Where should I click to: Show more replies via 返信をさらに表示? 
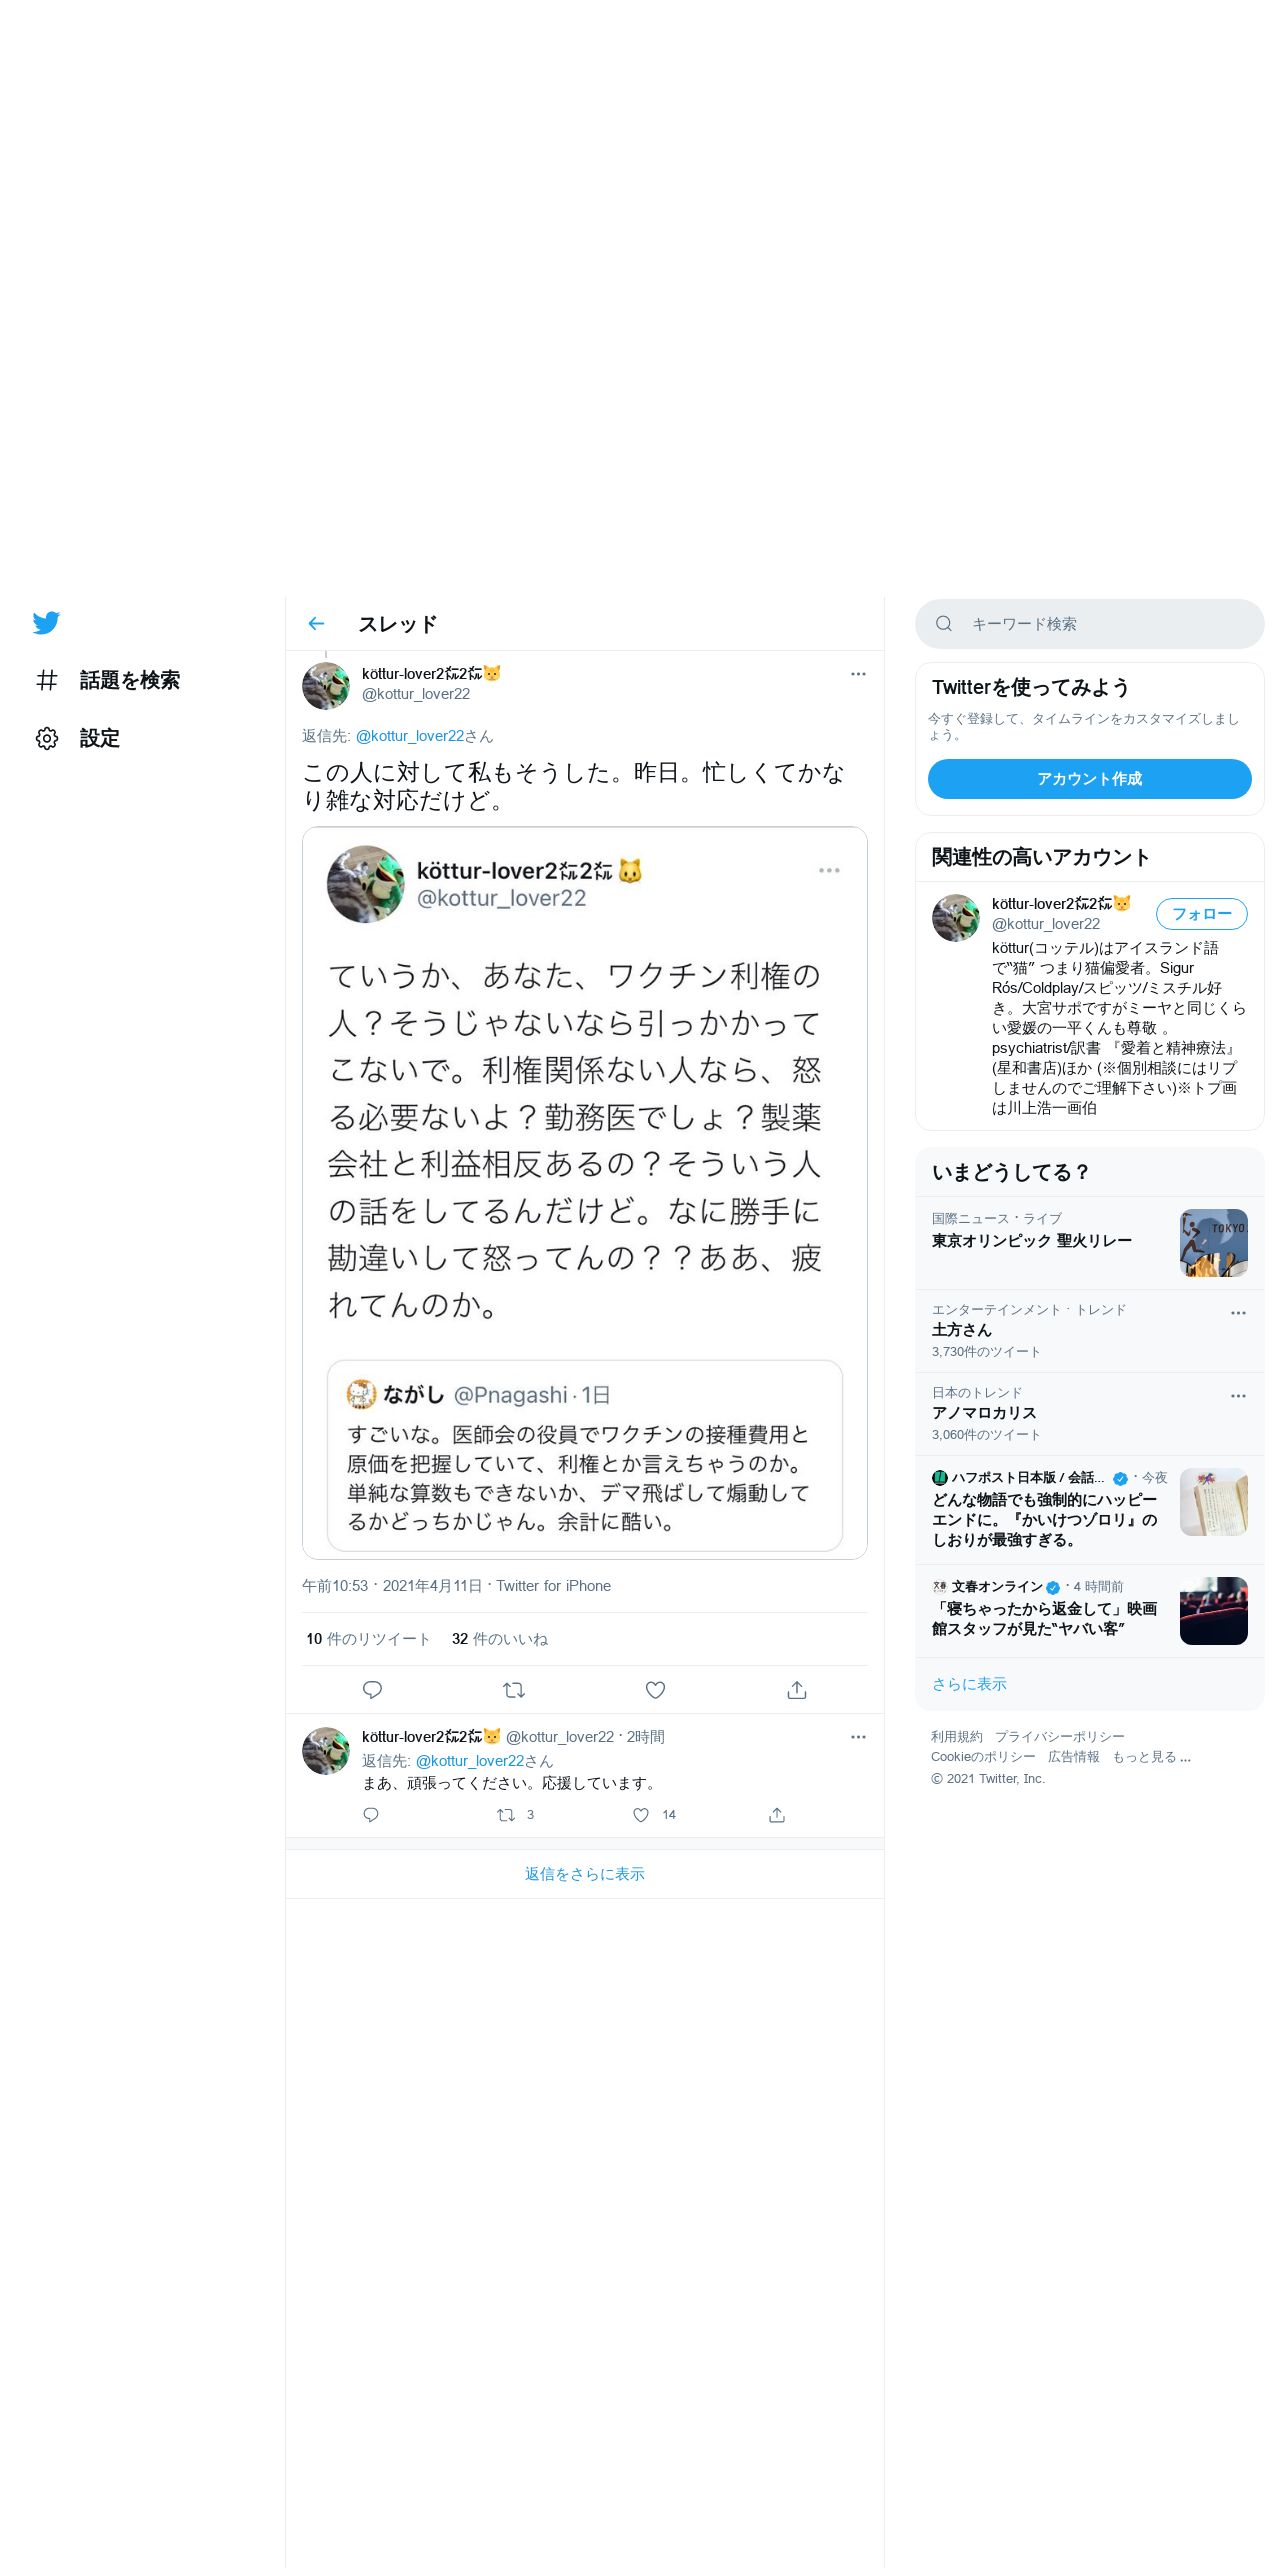585,1874
